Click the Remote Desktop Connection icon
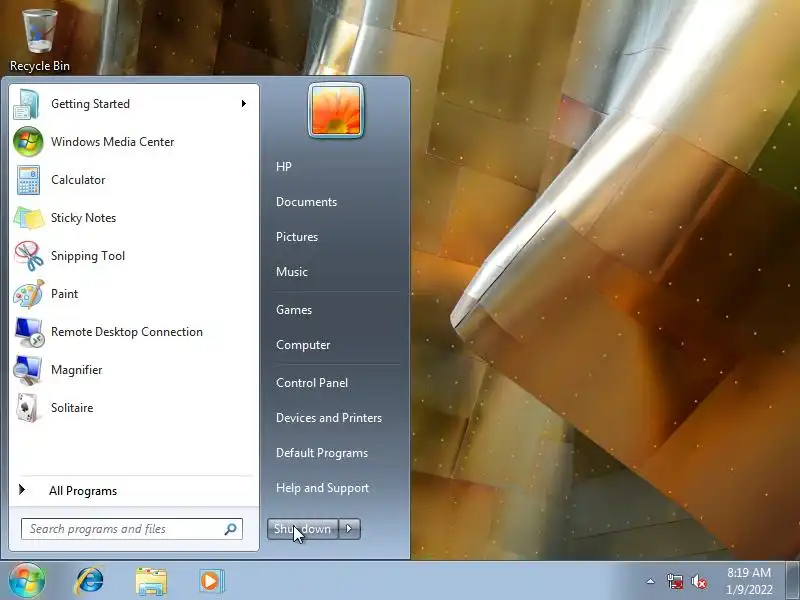The width and height of the screenshot is (800, 600). 29,332
